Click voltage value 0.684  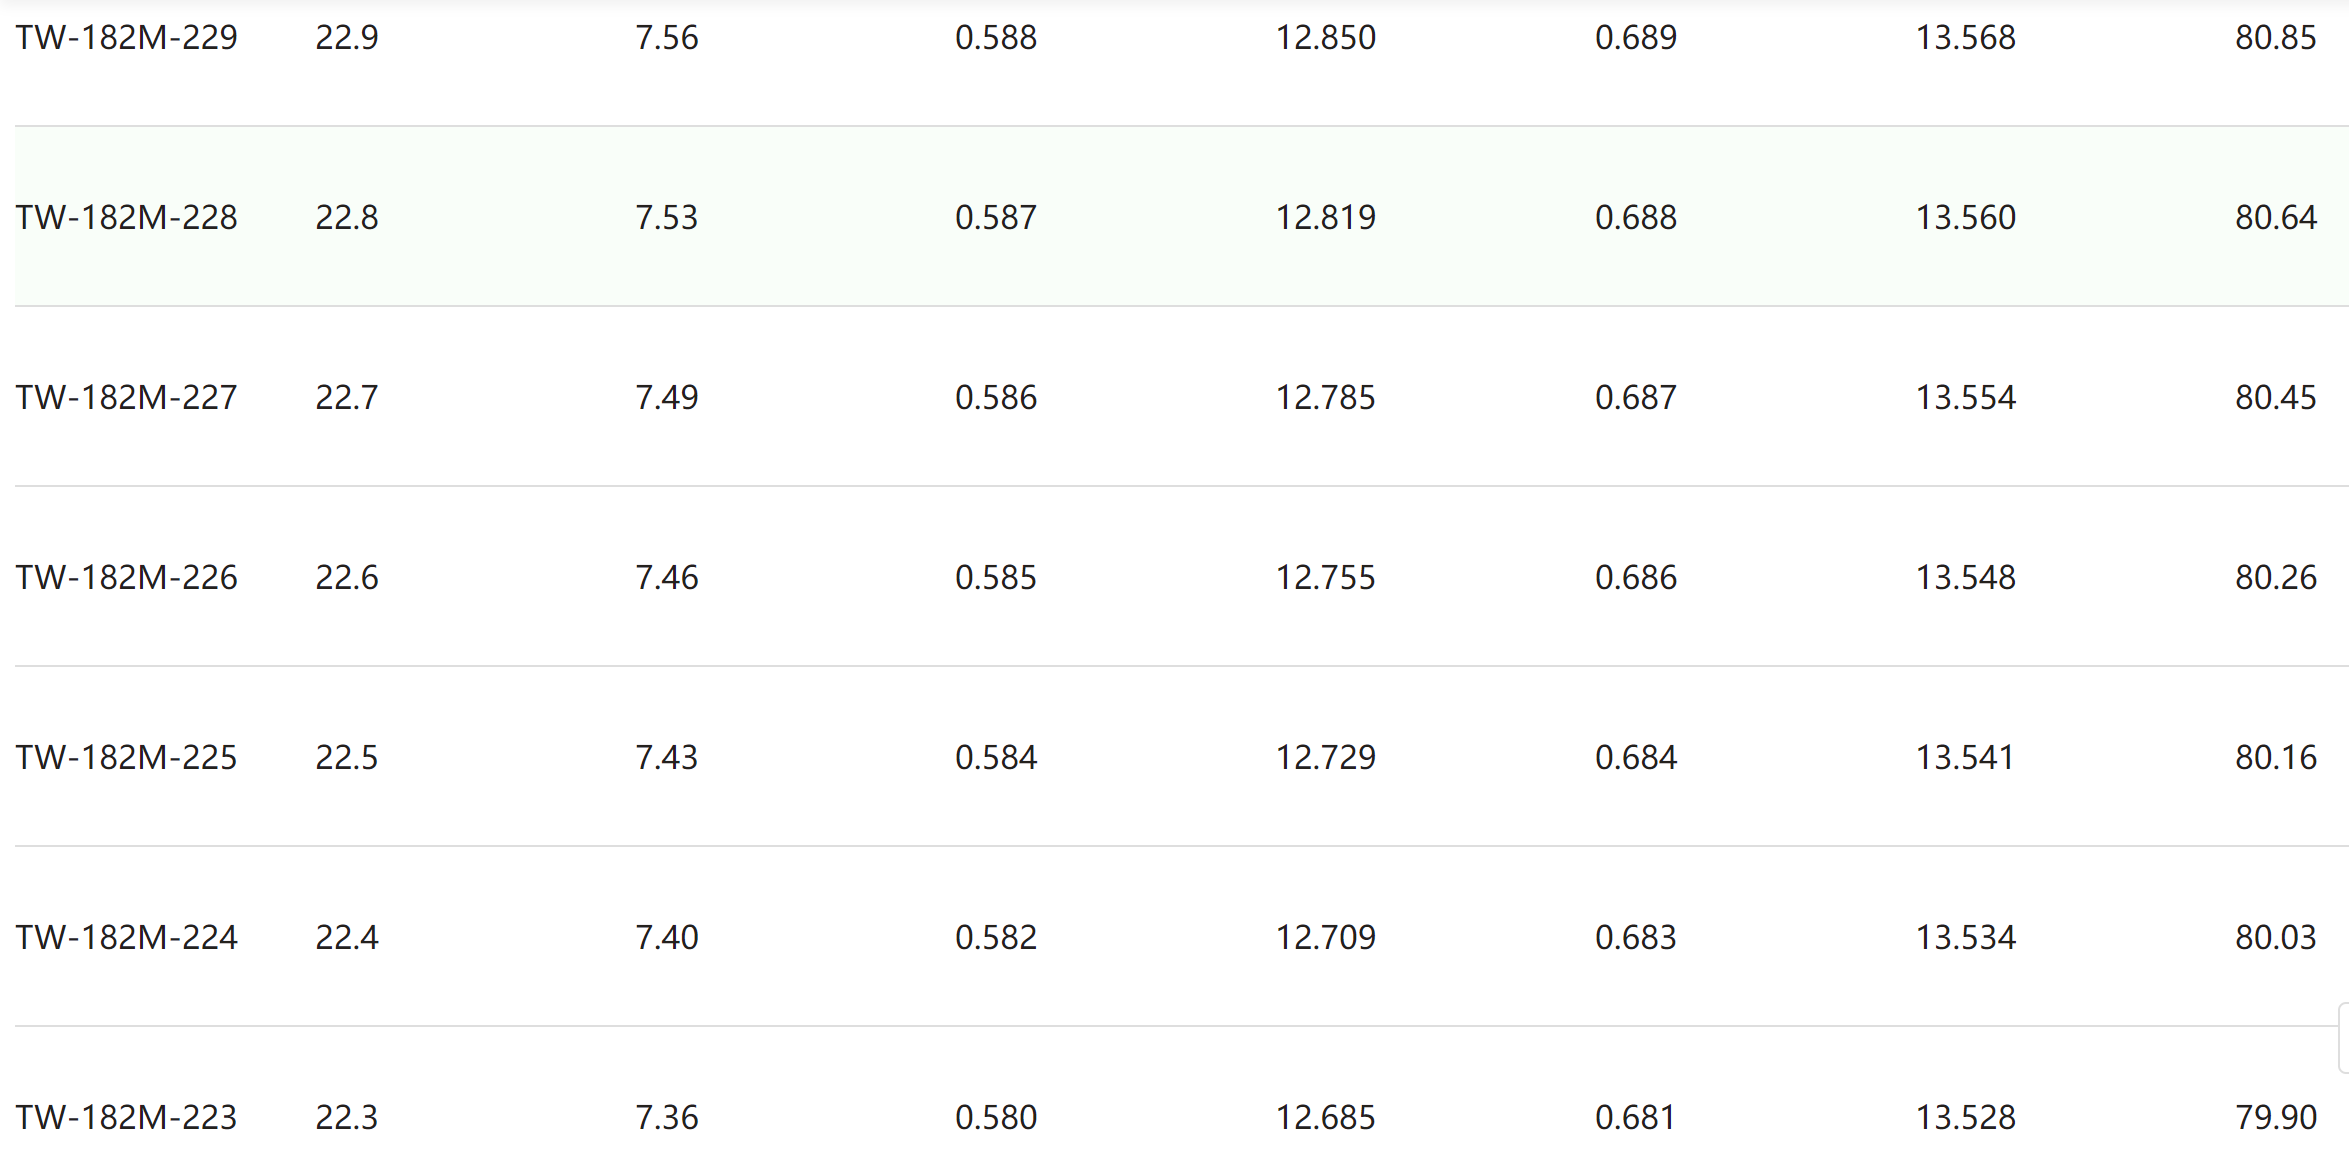tap(1636, 758)
